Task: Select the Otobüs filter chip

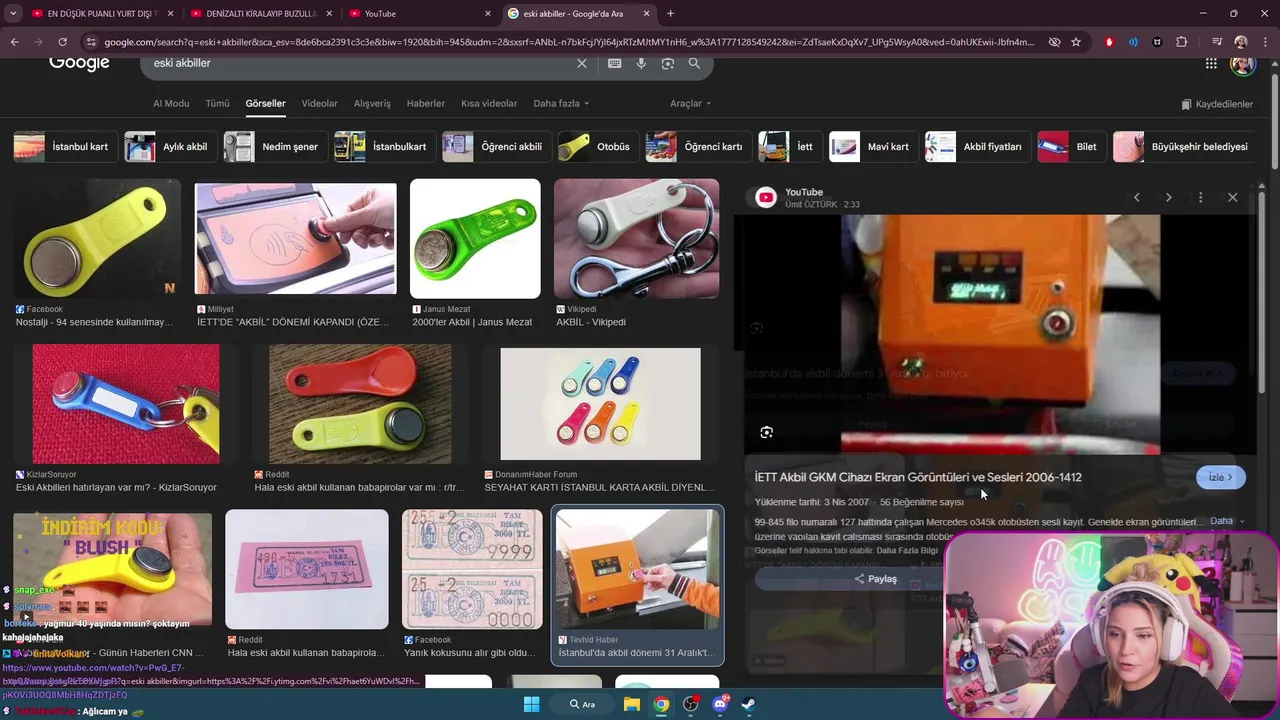Action: point(596,147)
